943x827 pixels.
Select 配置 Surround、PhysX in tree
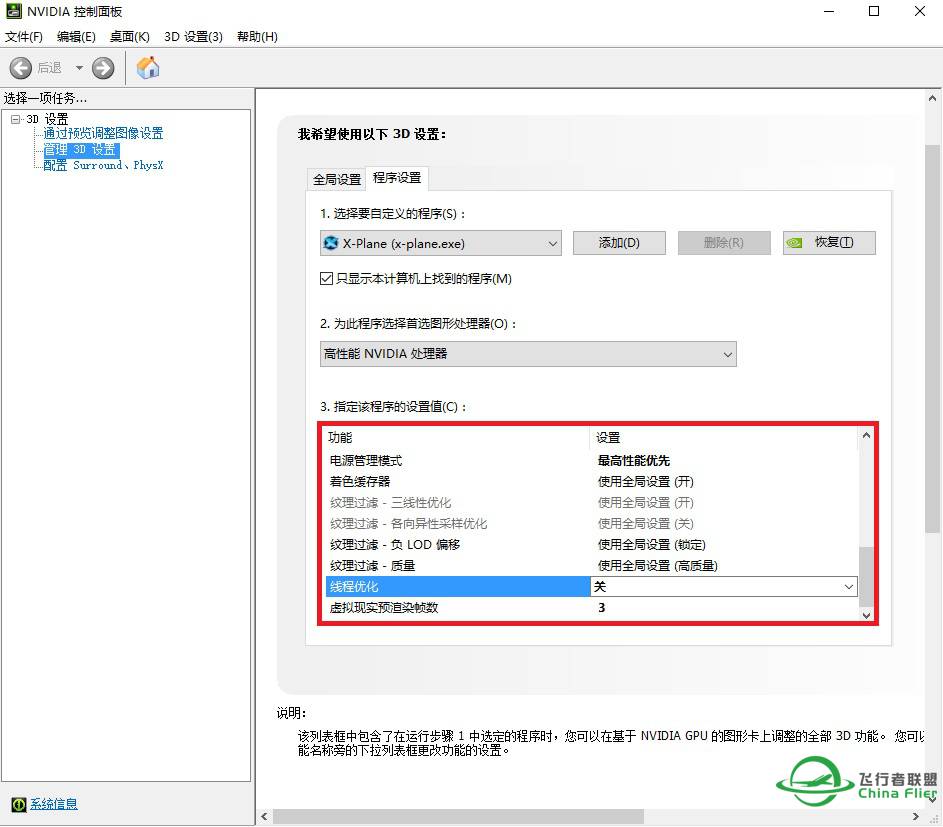pos(103,165)
